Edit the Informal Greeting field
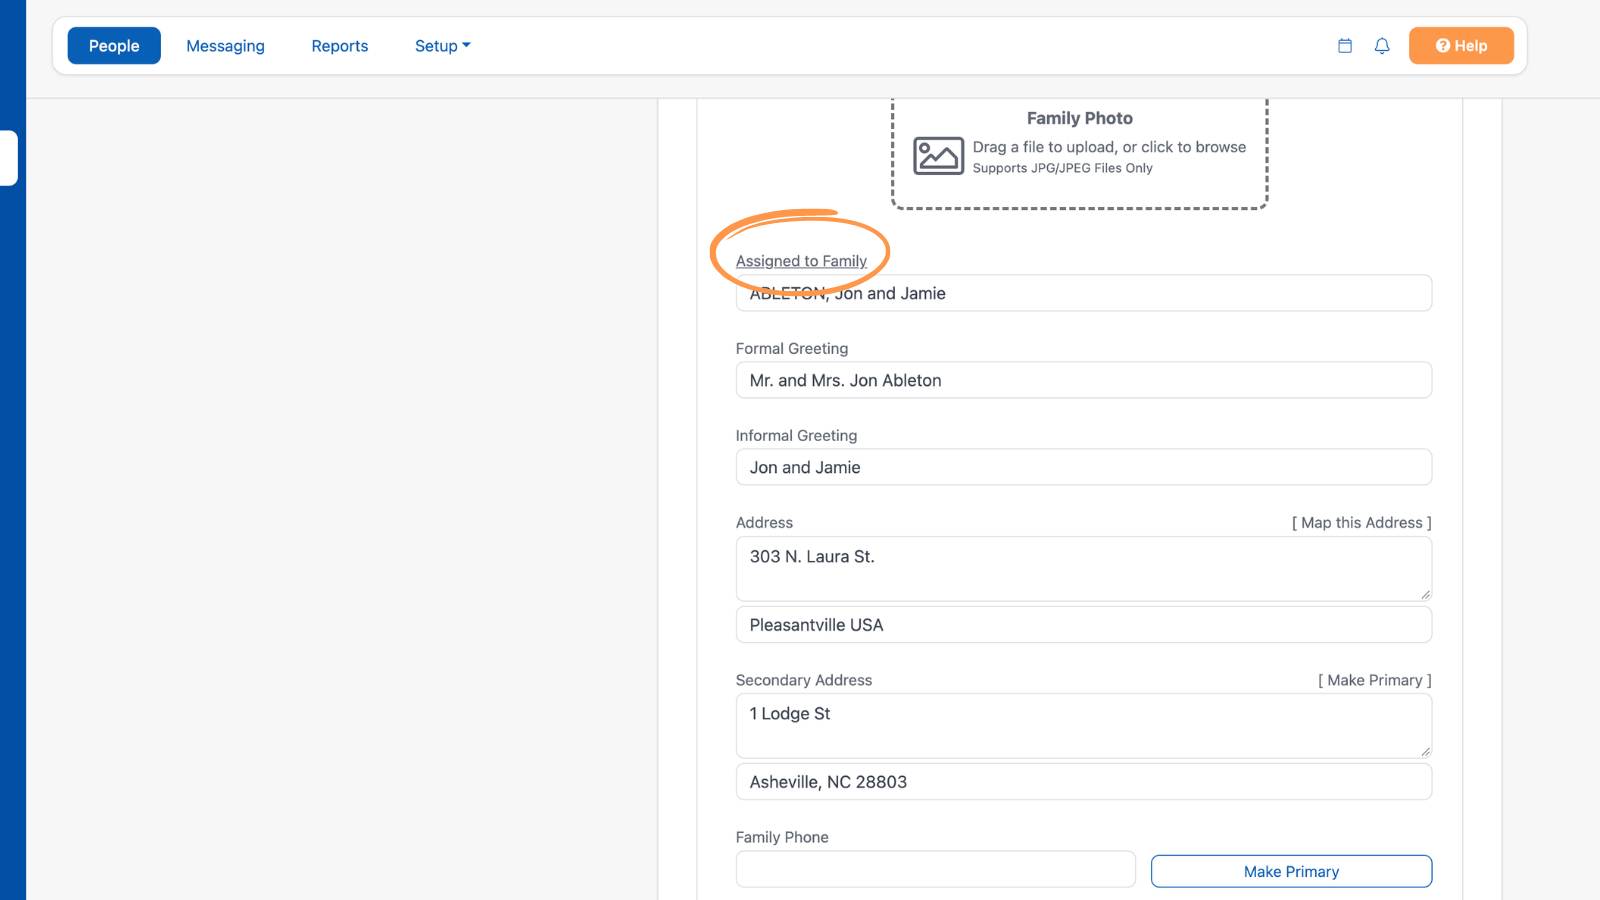 coord(1084,467)
